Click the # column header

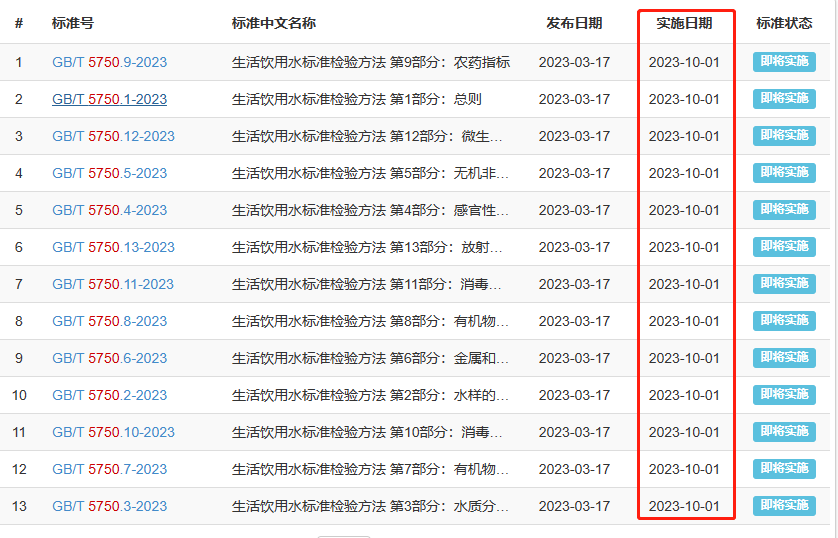[19, 24]
